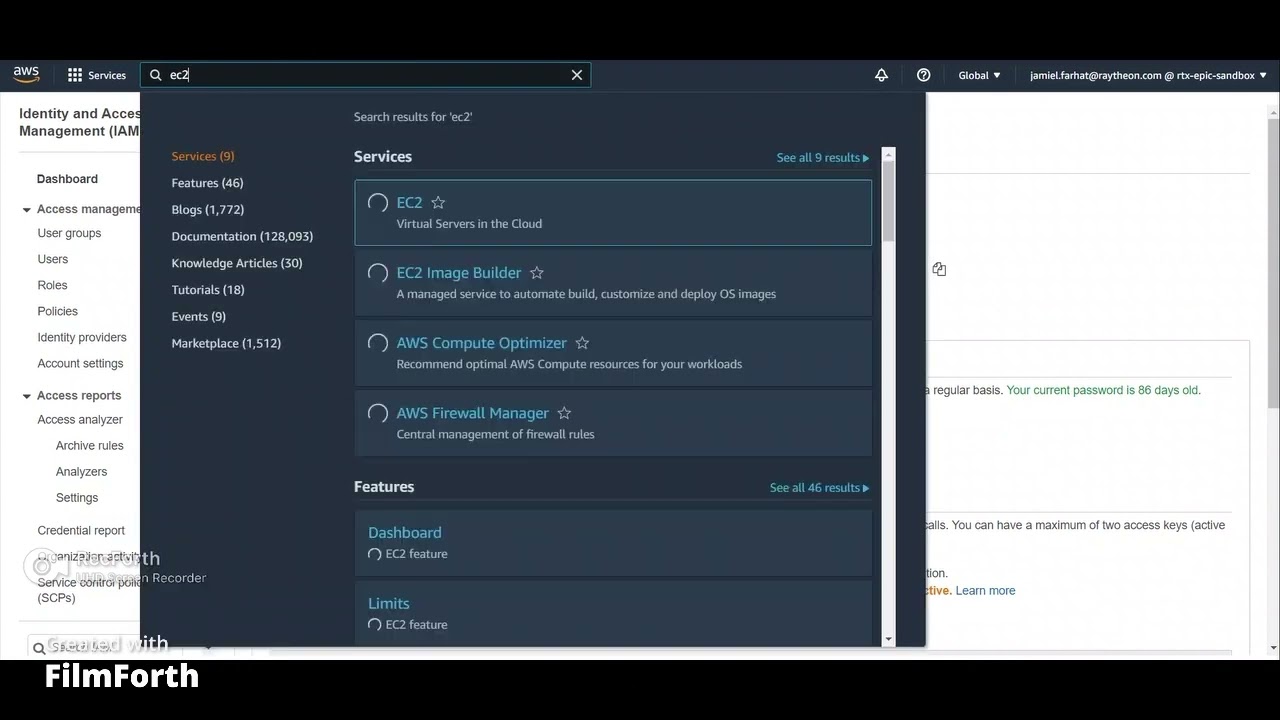The image size is (1280, 720).
Task: Click See all 9 results link
Action: tap(823, 158)
